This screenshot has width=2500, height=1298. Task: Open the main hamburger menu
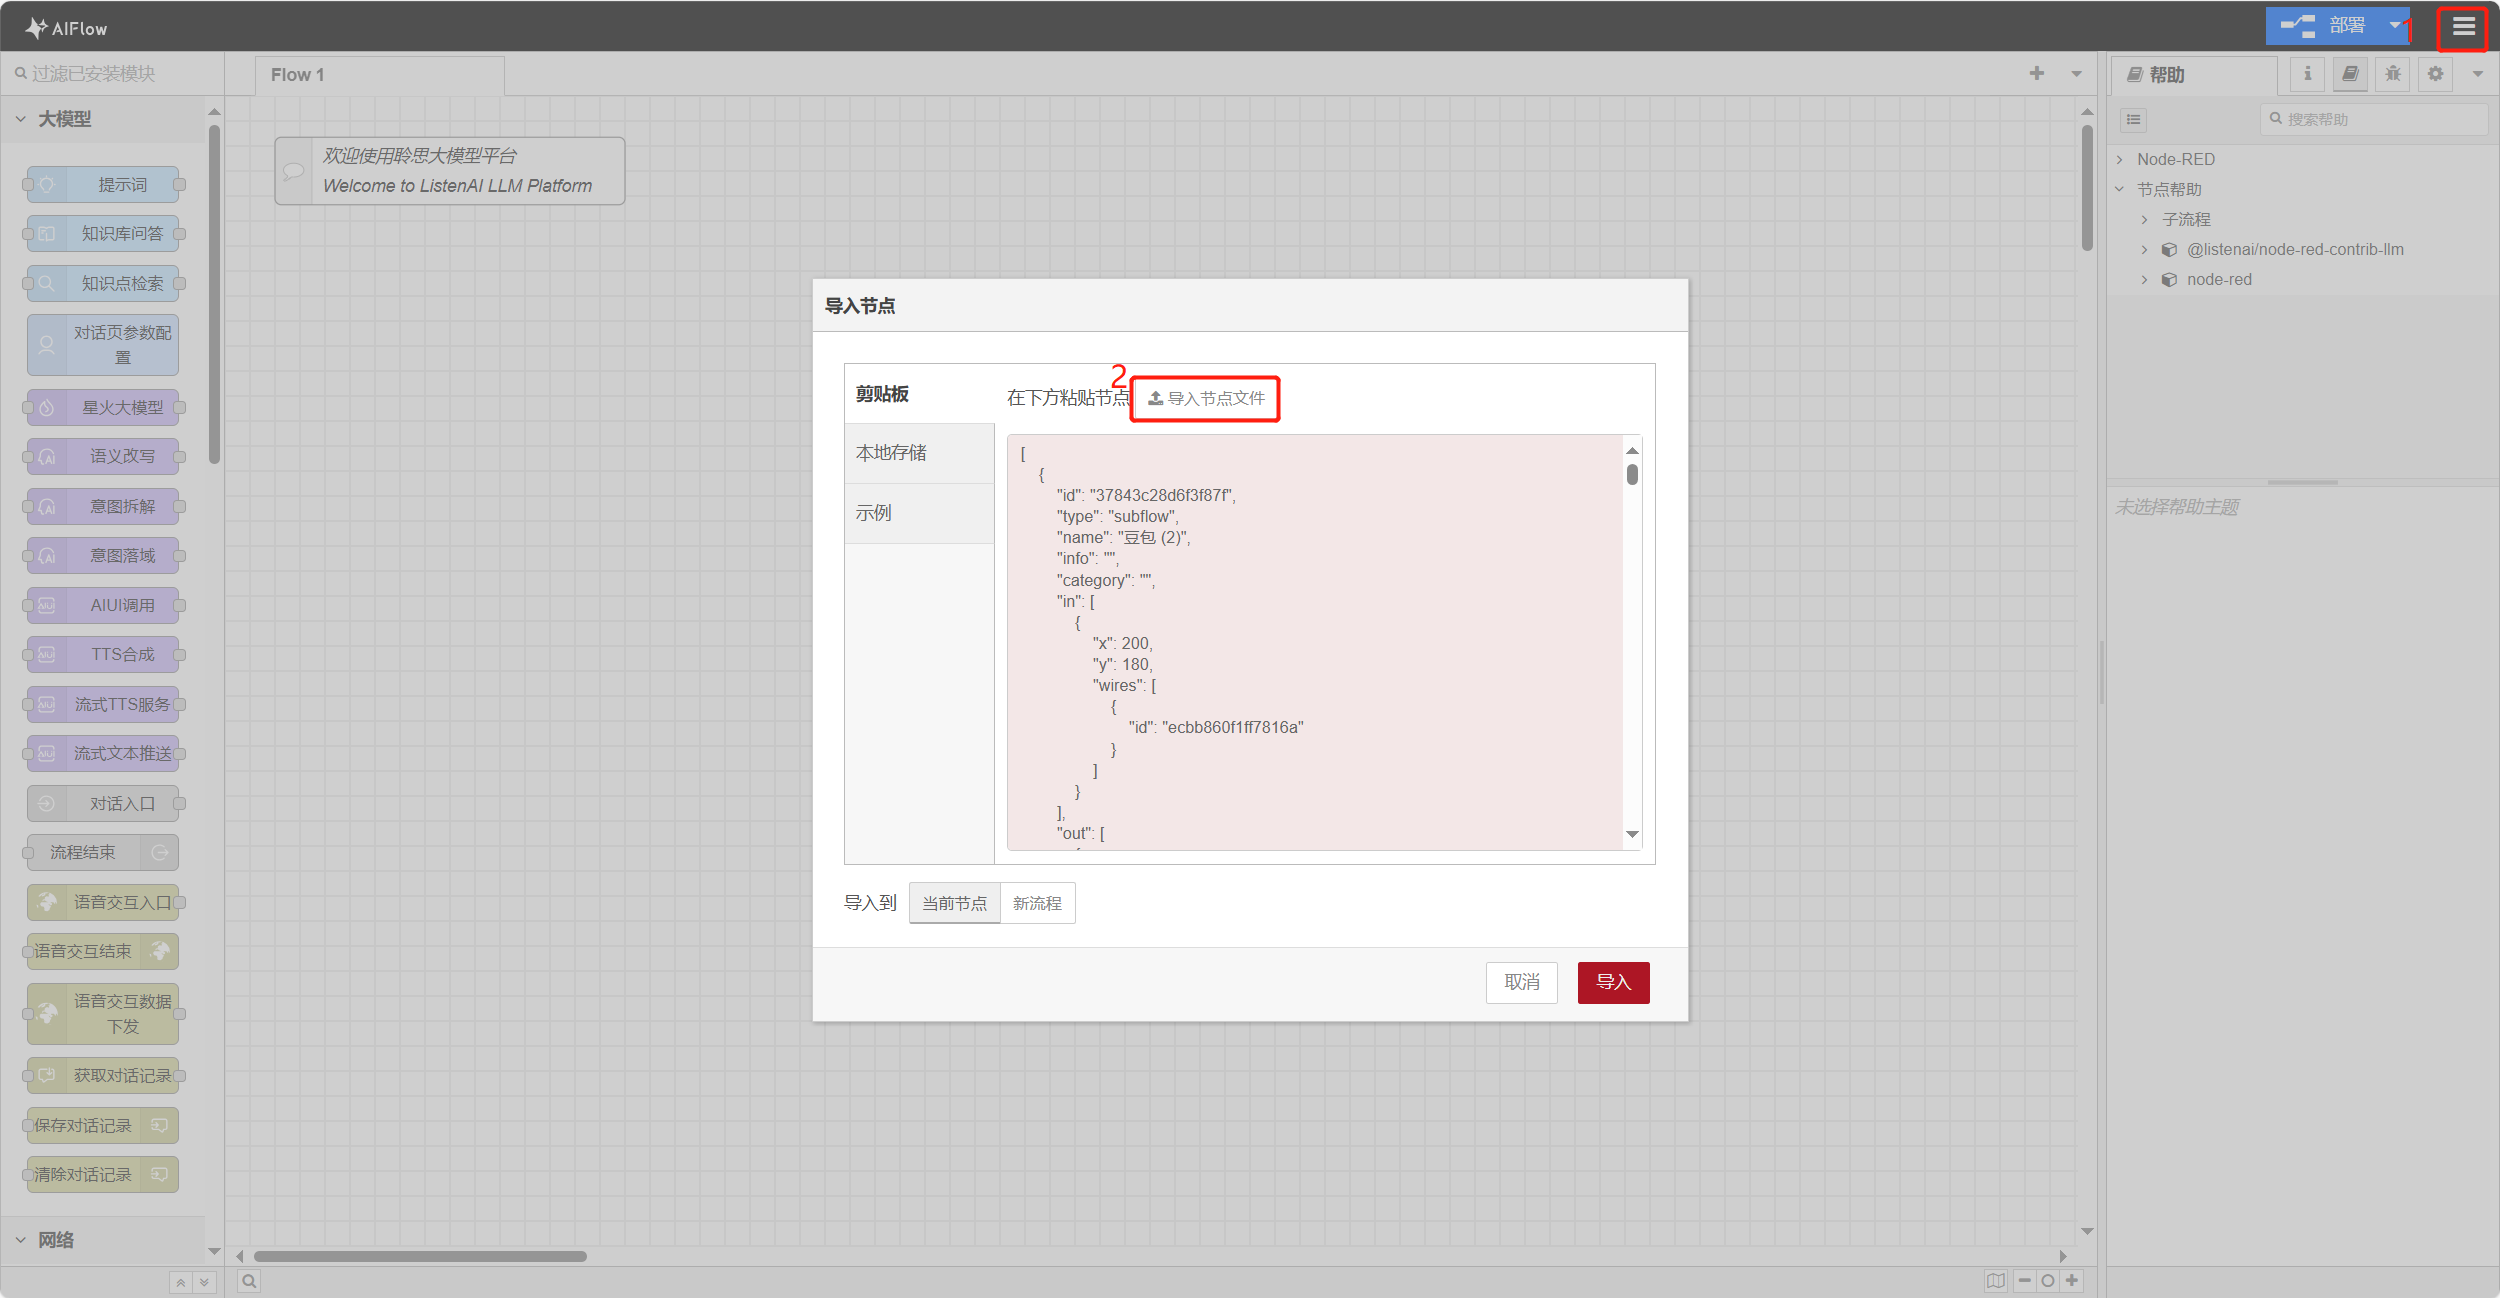2463,27
